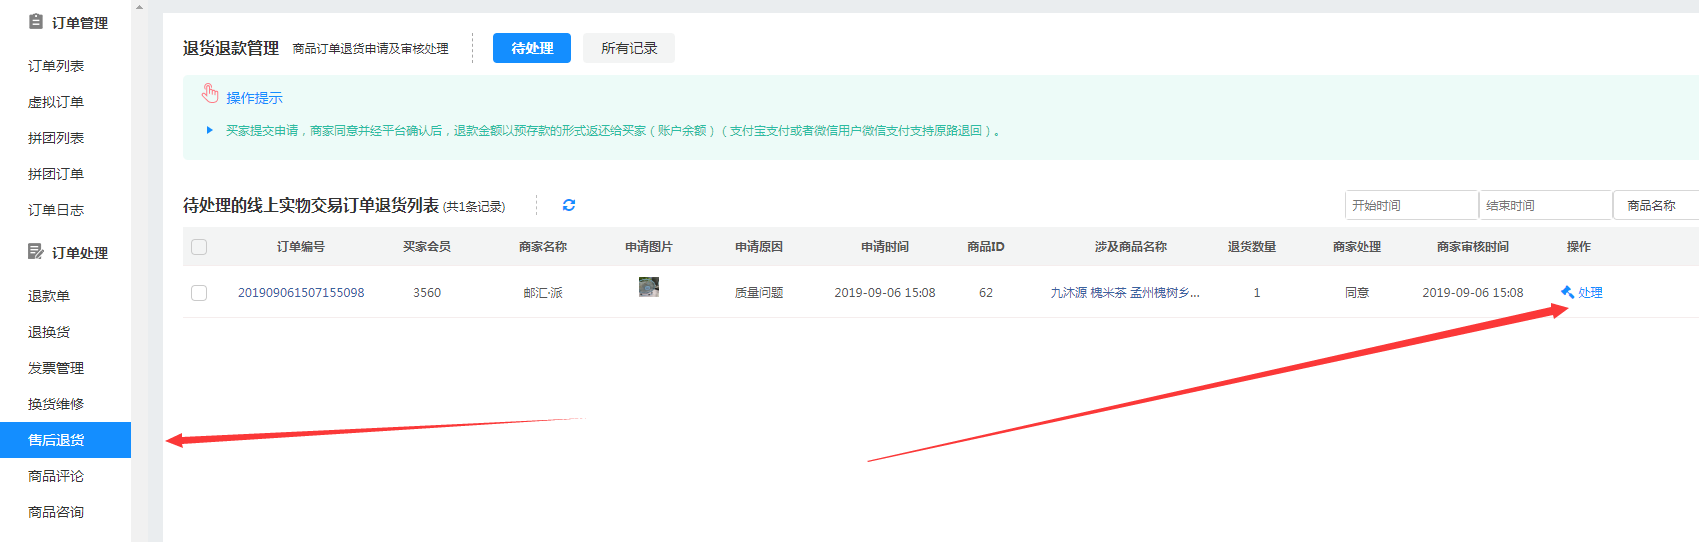The image size is (1699, 542).
Task: Check the box for order 201909061507155098
Action: (x=199, y=293)
